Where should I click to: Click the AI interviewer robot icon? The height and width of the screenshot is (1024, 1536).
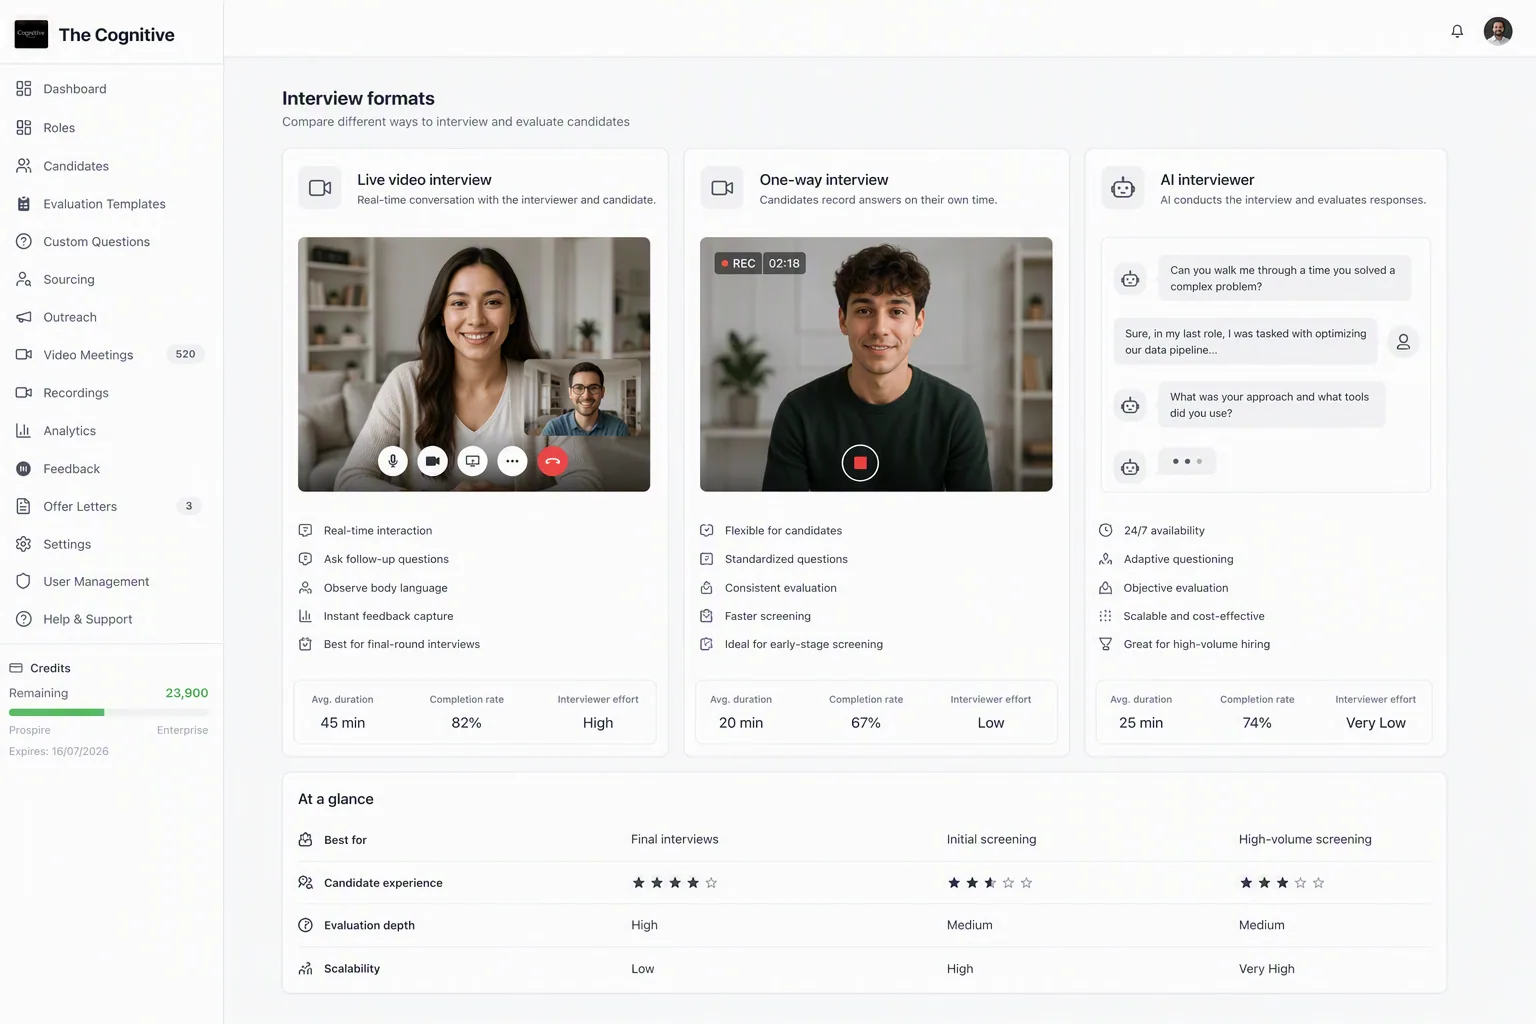click(x=1123, y=188)
